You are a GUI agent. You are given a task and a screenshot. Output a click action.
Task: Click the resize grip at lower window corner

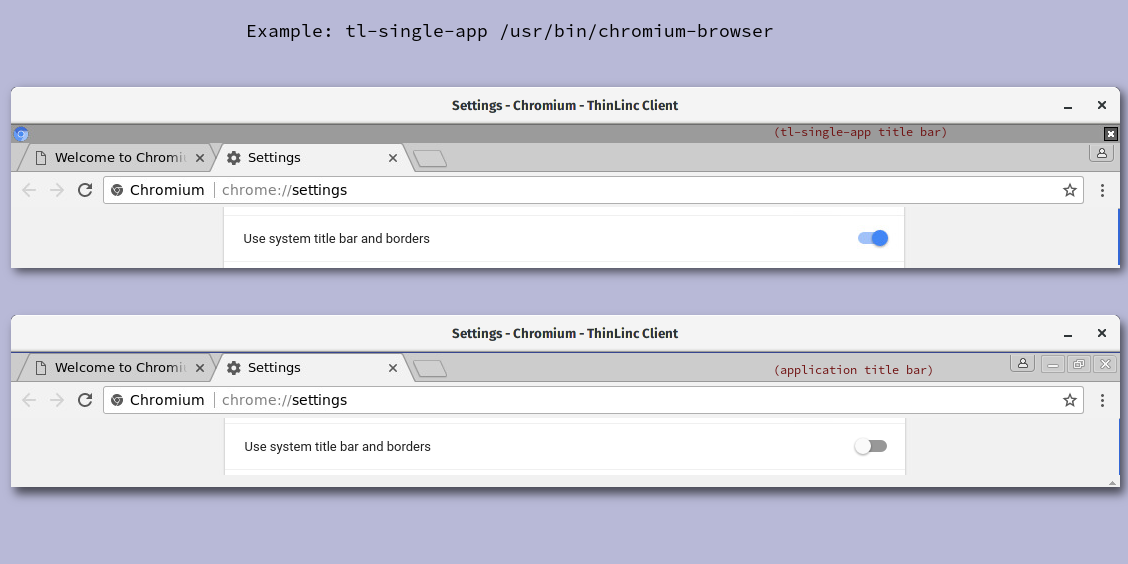1114,483
